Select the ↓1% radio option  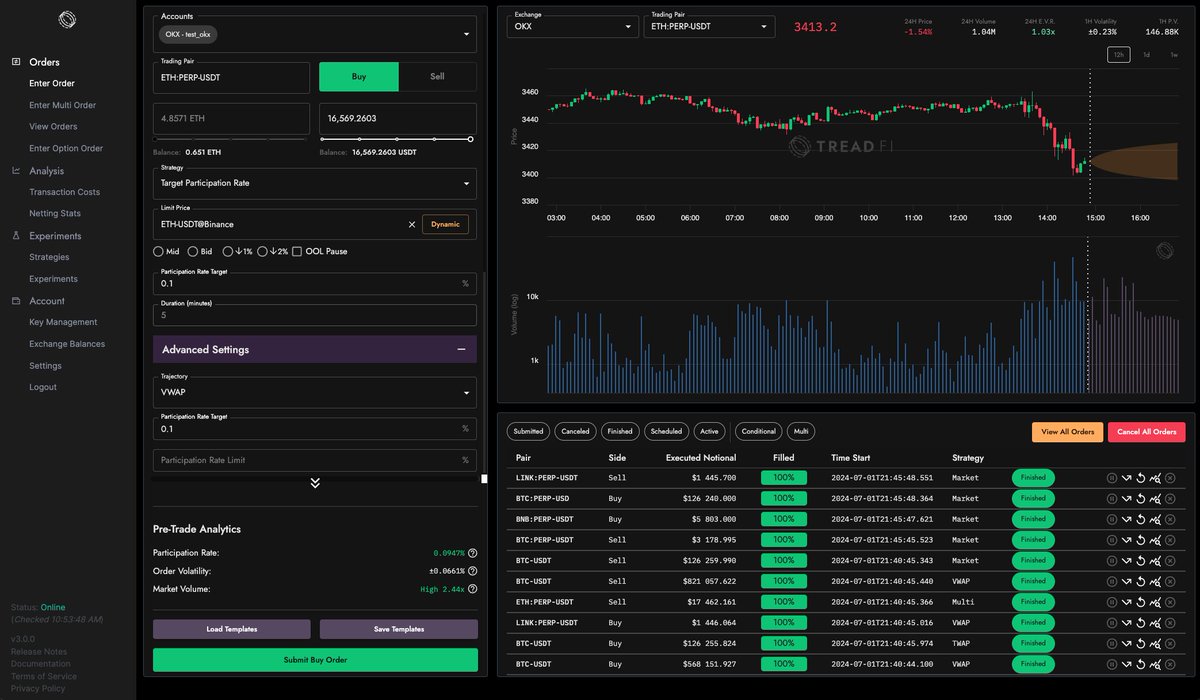coord(228,251)
